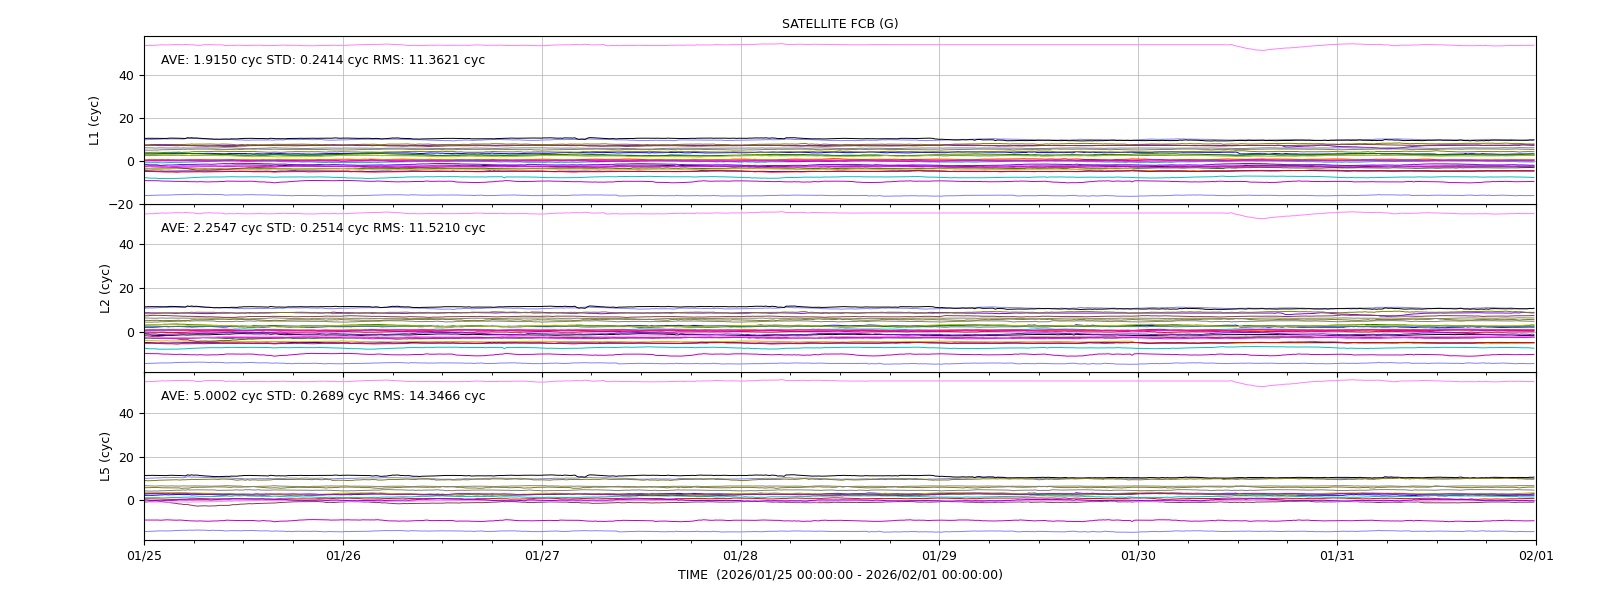Click the 20 tick label on L2 axis
Image resolution: width=1600 pixels, height=600 pixels.
[126, 289]
